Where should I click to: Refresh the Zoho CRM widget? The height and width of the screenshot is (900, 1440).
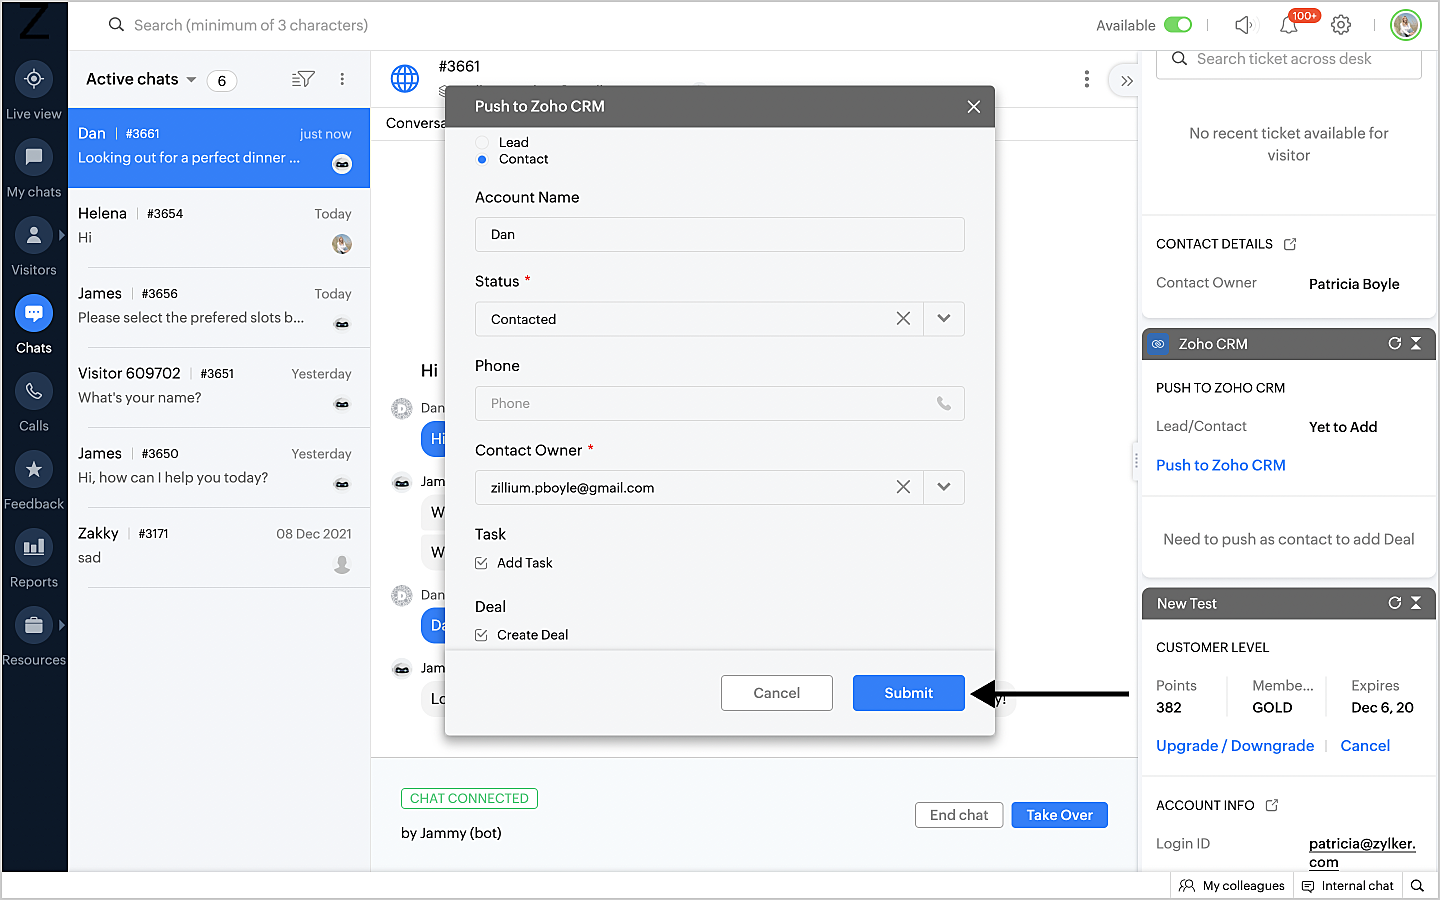pos(1394,343)
